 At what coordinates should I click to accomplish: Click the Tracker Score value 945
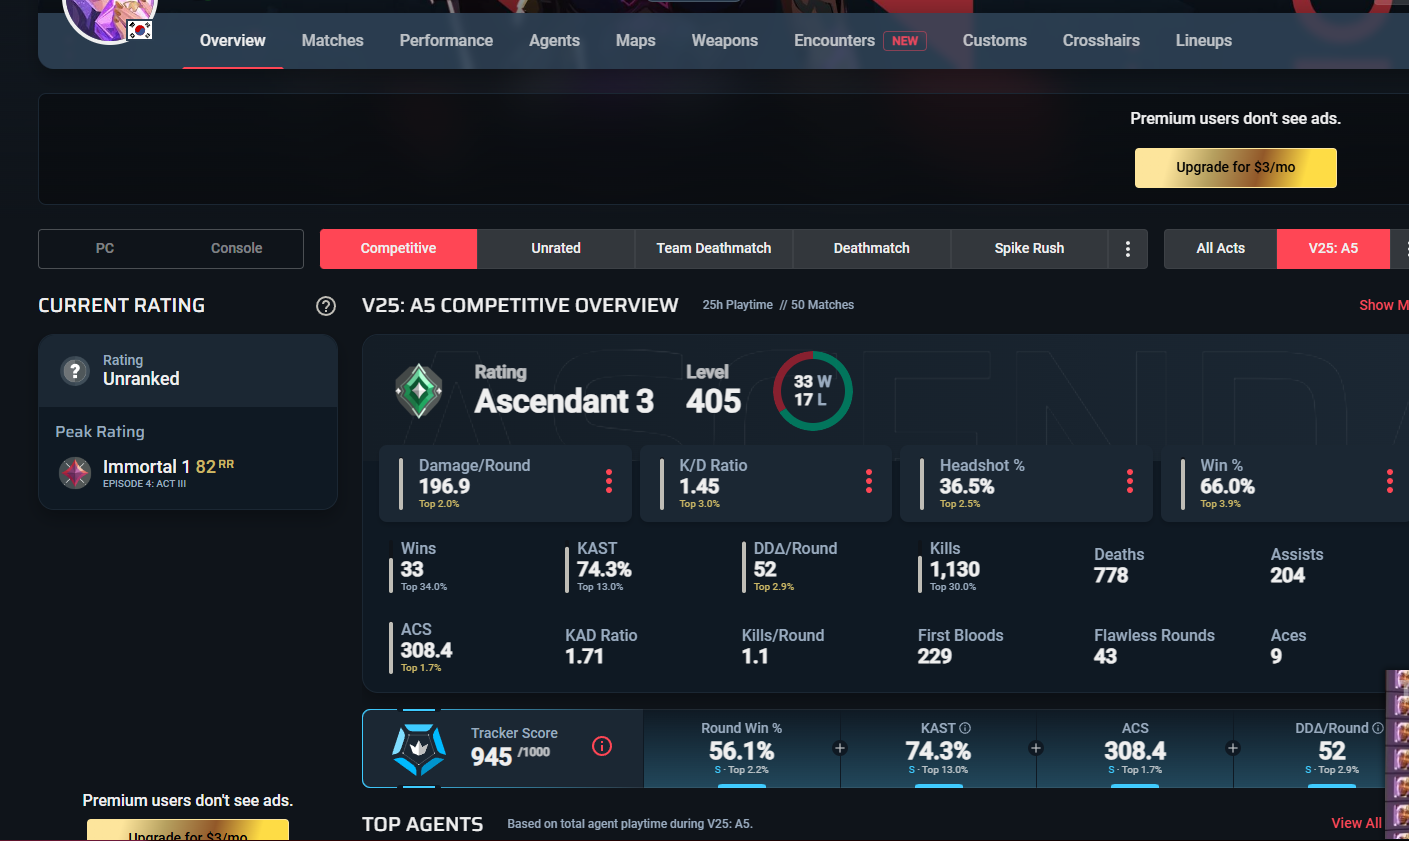[492, 757]
